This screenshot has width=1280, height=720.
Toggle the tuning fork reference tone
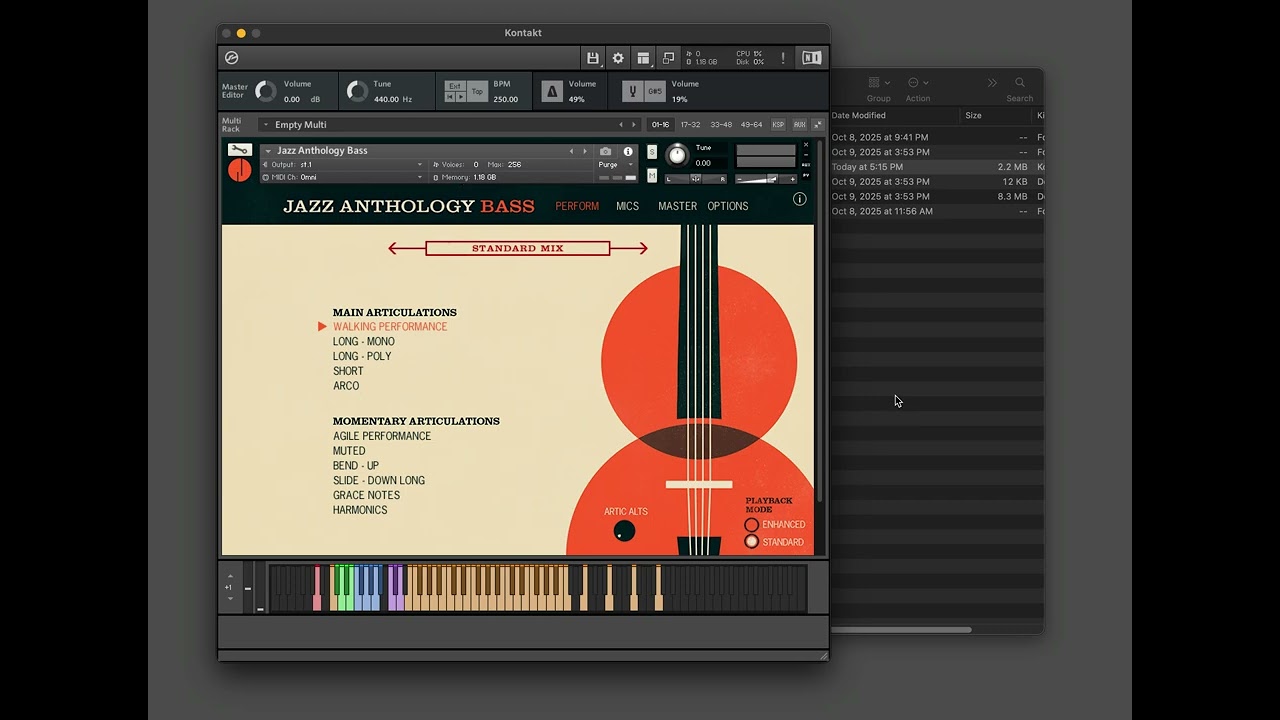[632, 92]
